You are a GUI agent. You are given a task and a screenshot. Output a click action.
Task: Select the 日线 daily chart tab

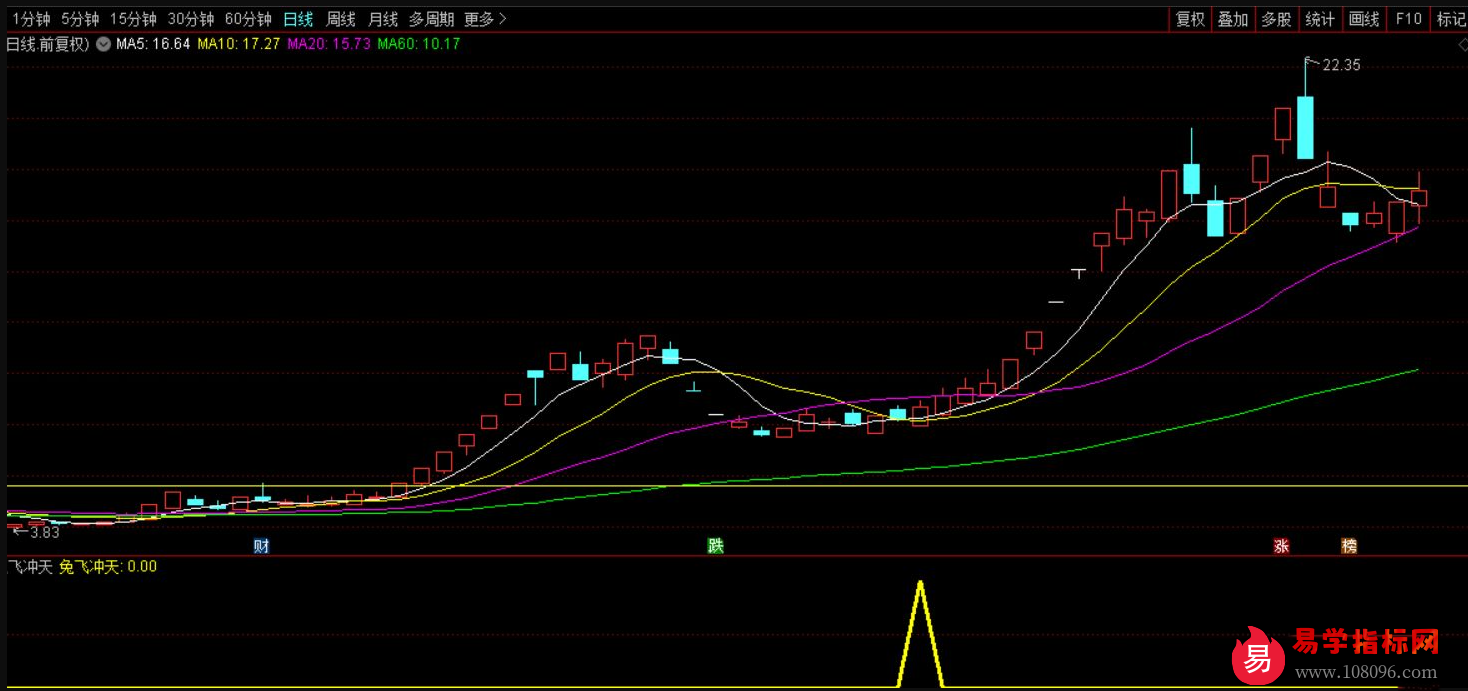[x=298, y=19]
